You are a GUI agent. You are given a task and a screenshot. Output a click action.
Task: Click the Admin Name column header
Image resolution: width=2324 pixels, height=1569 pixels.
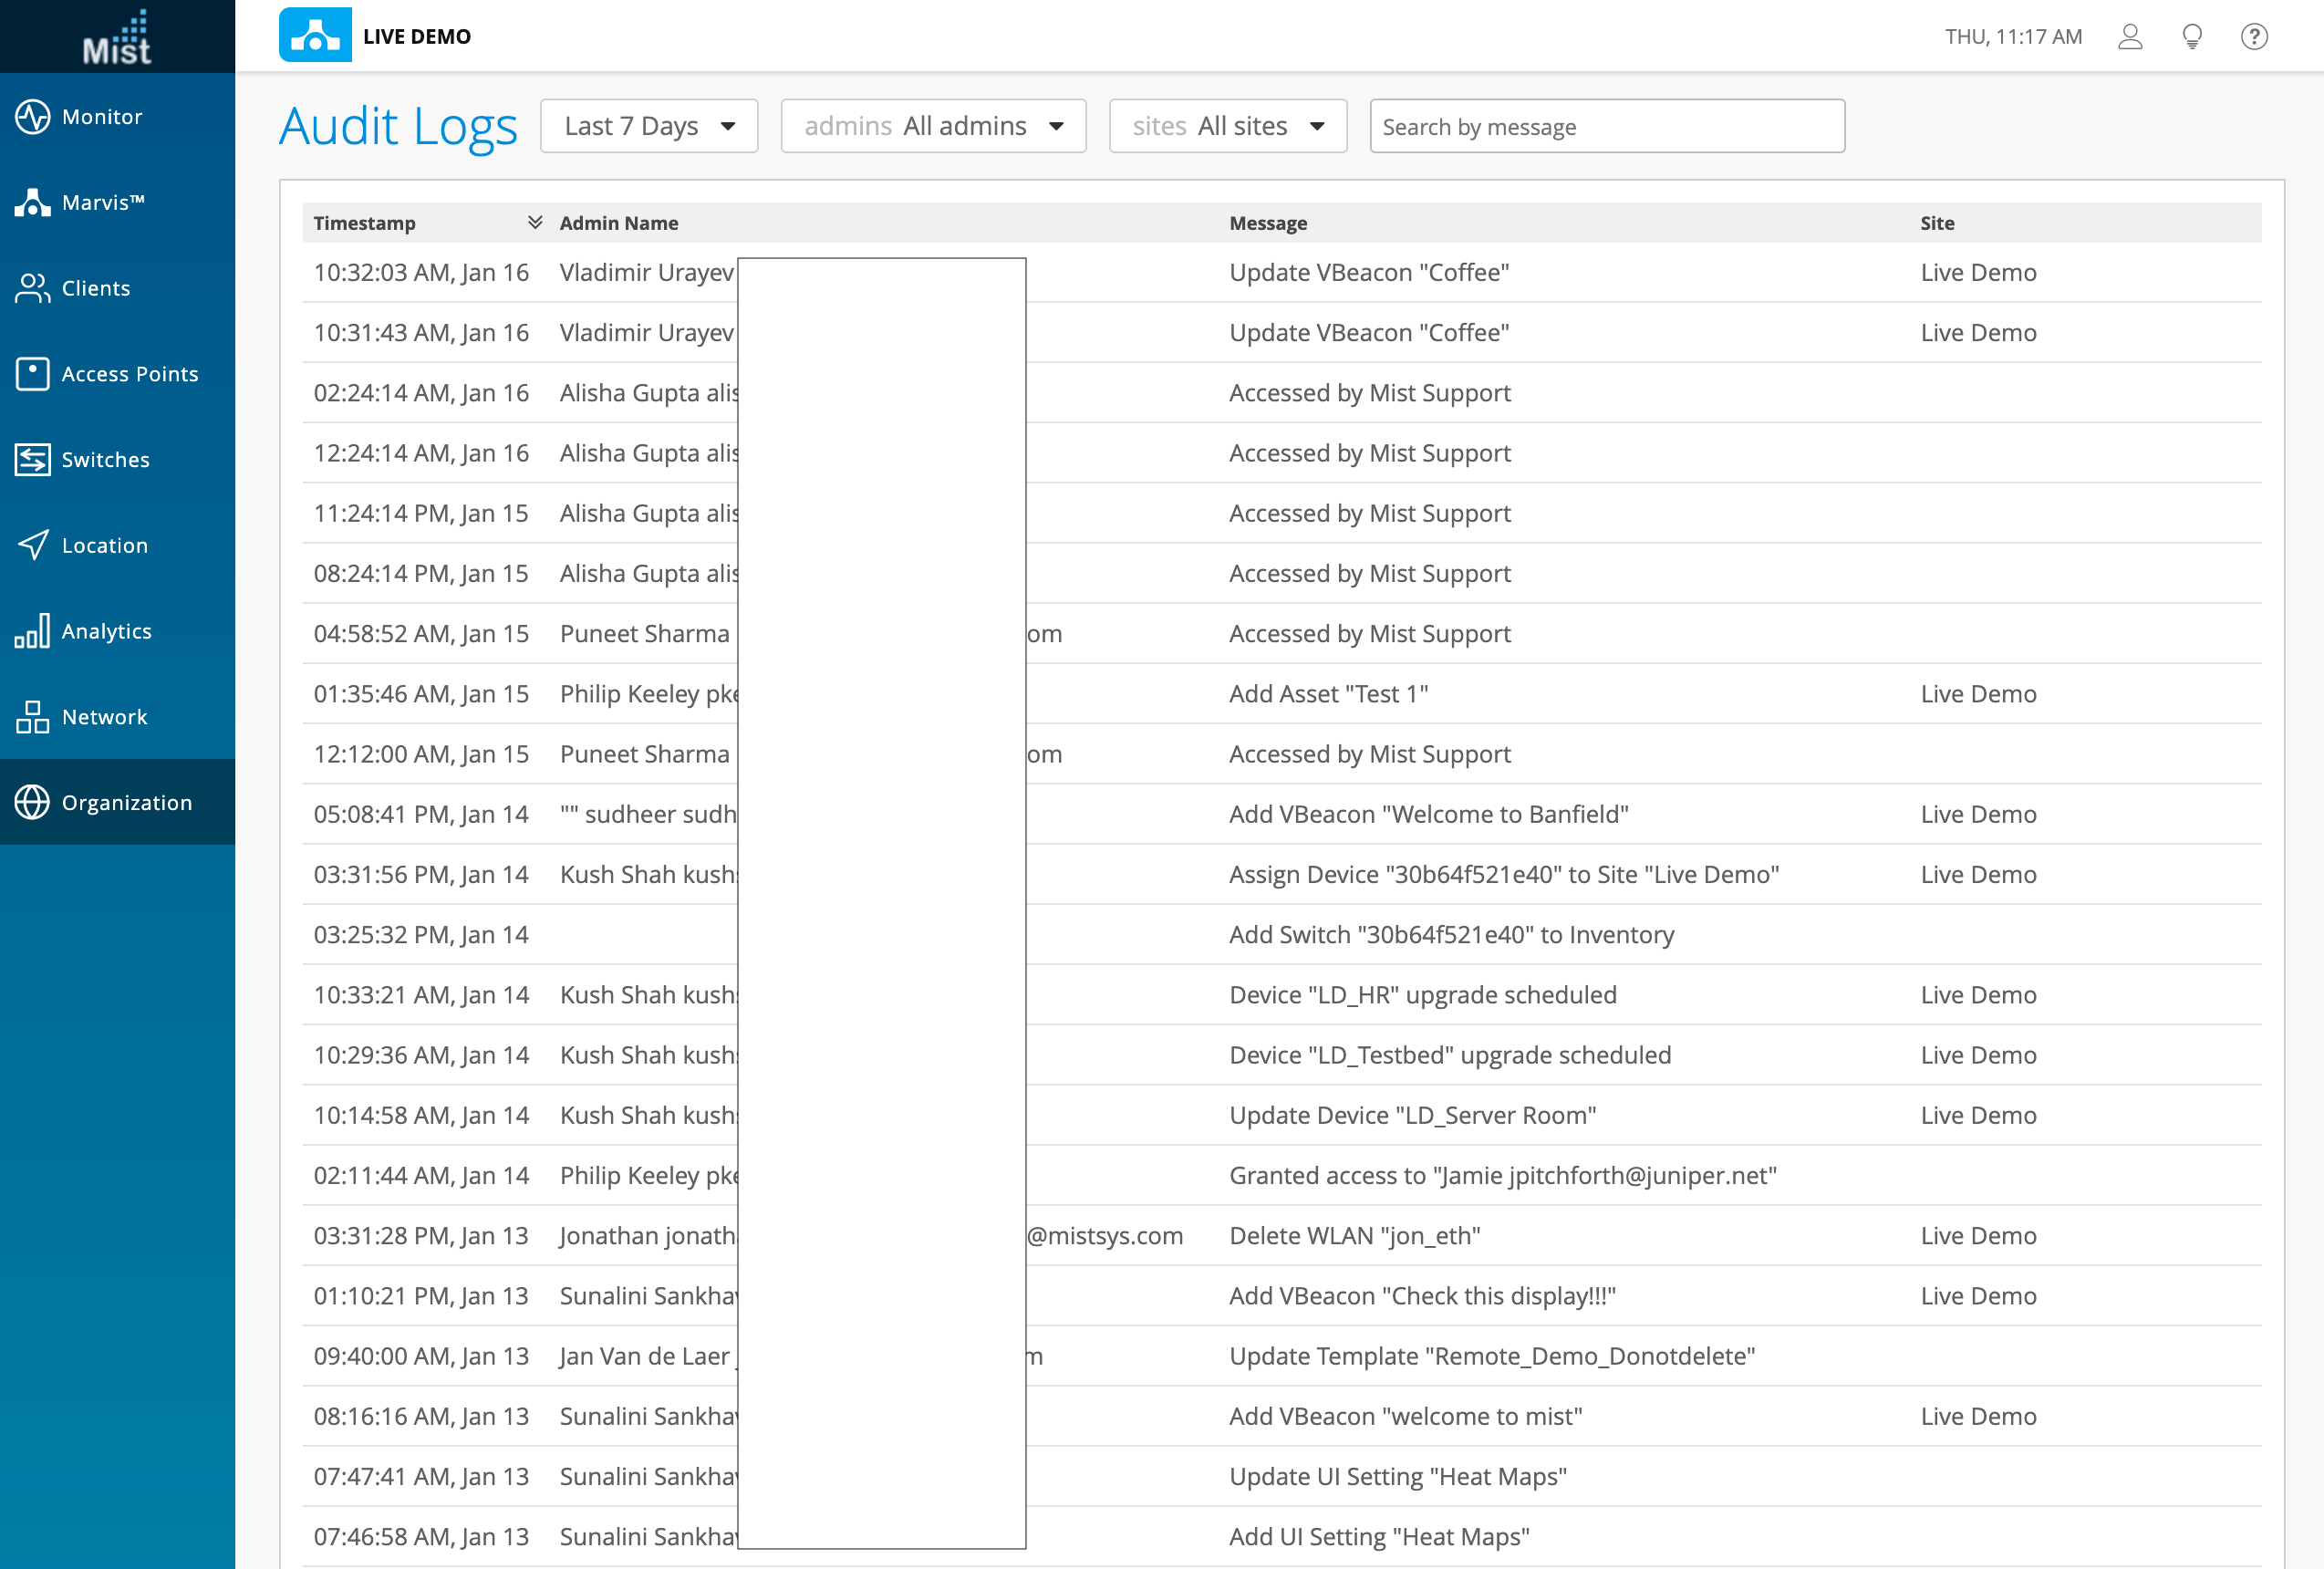point(618,223)
